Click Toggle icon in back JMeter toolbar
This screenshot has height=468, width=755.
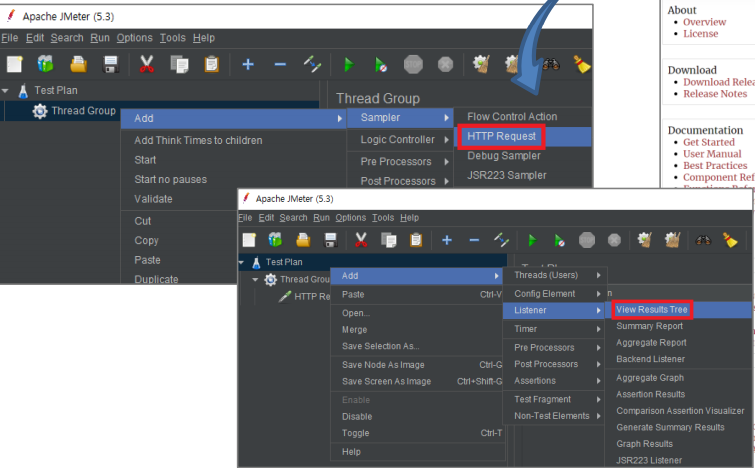click(x=312, y=64)
